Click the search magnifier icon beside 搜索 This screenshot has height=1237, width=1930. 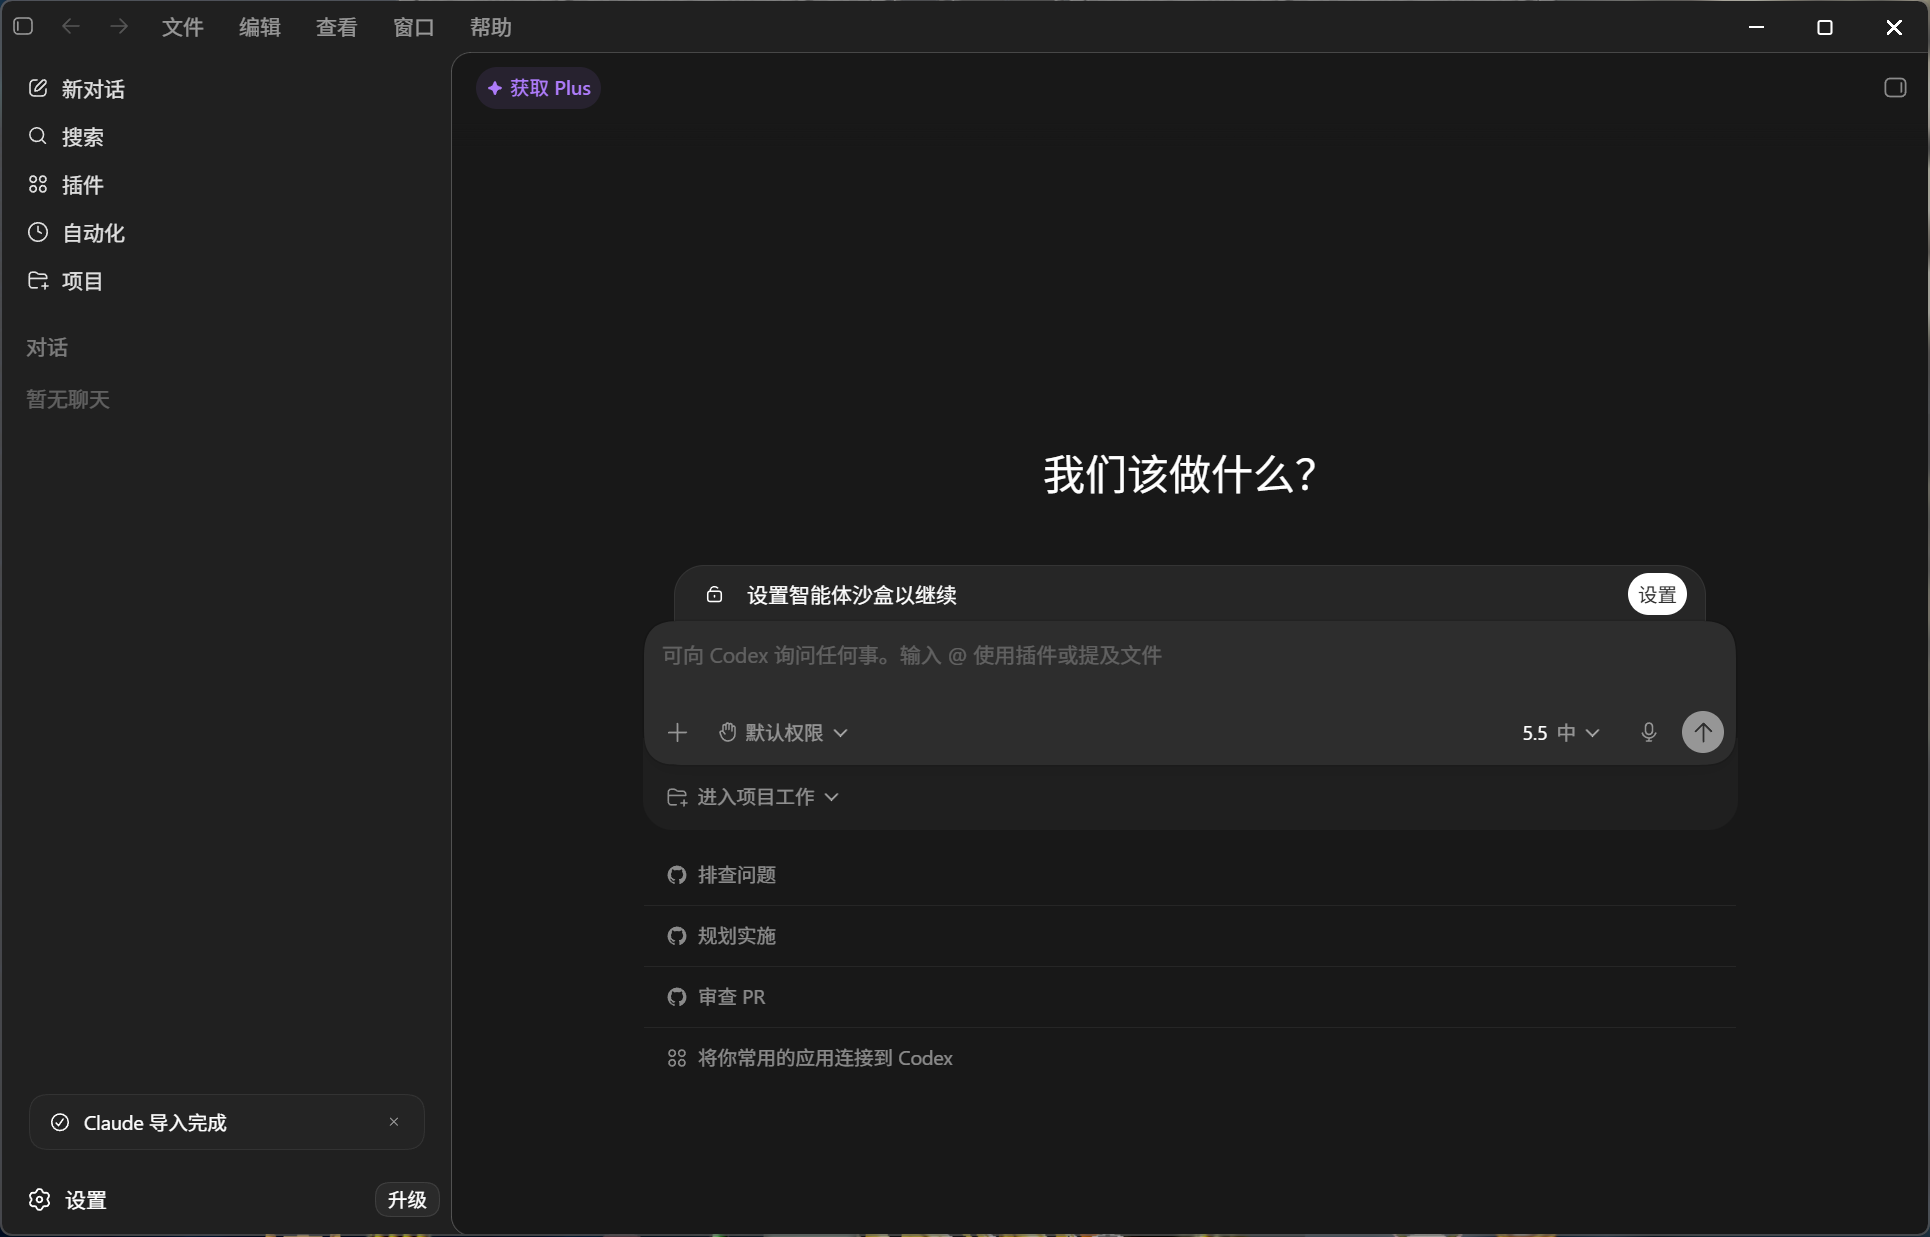click(x=38, y=136)
